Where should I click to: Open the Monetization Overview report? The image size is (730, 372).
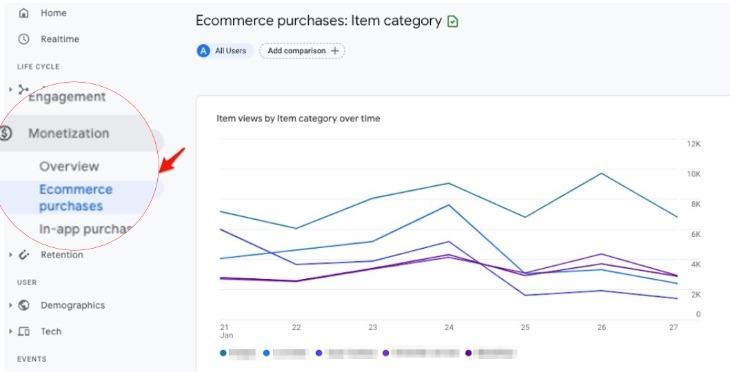pos(69,166)
